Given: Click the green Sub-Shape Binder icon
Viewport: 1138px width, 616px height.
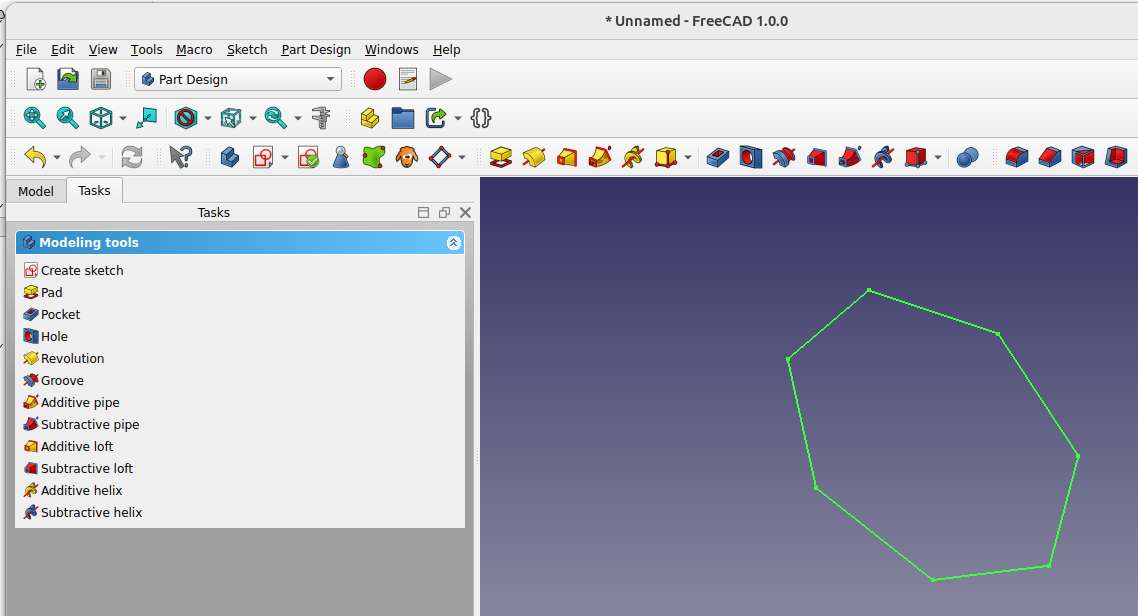Looking at the screenshot, I should pos(374,157).
